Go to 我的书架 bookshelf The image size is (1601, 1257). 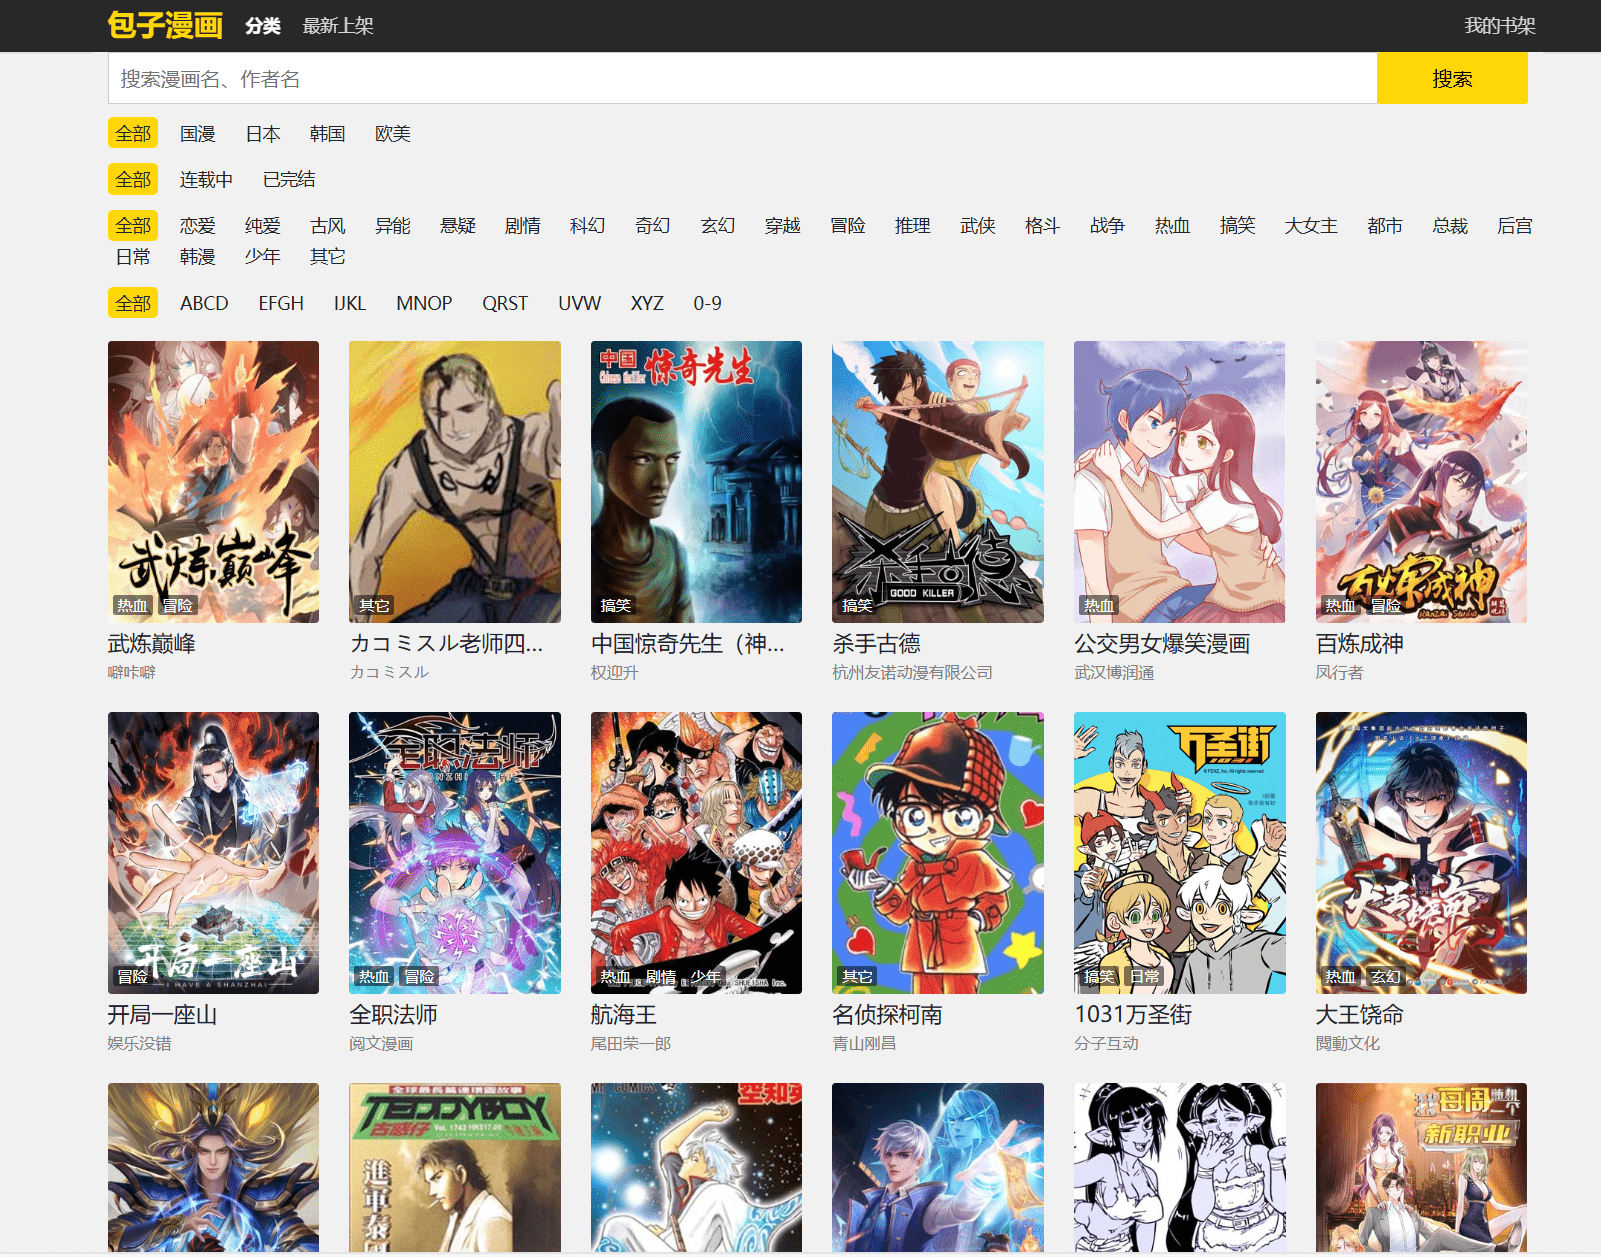pos(1499,26)
